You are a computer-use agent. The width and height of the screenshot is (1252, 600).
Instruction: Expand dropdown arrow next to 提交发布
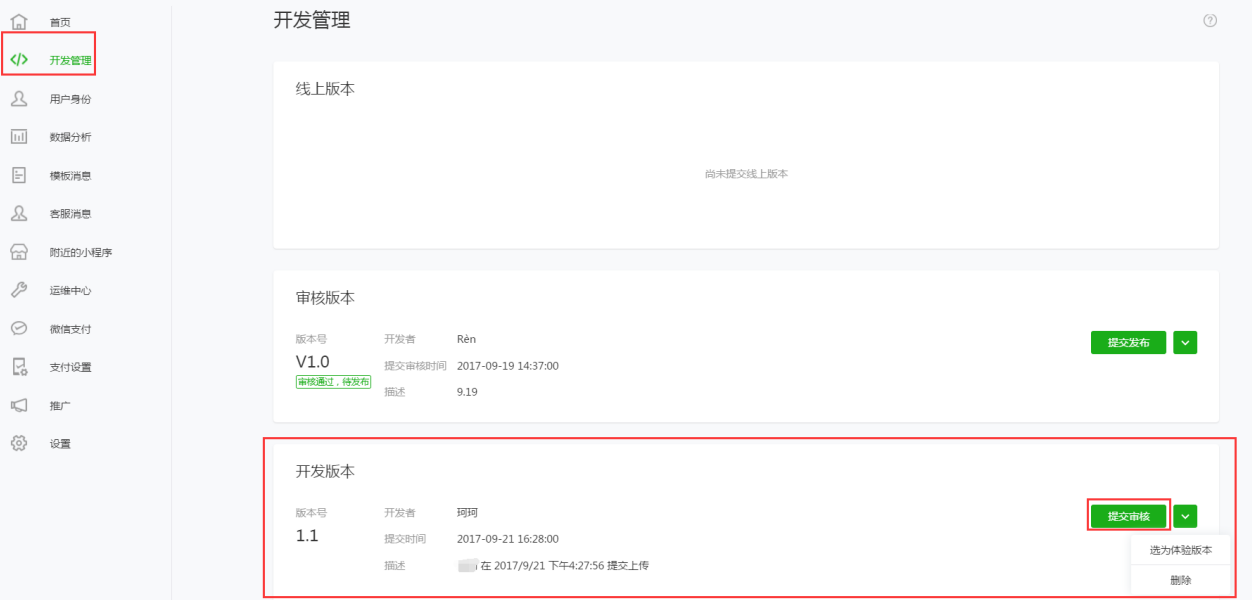(x=1185, y=343)
